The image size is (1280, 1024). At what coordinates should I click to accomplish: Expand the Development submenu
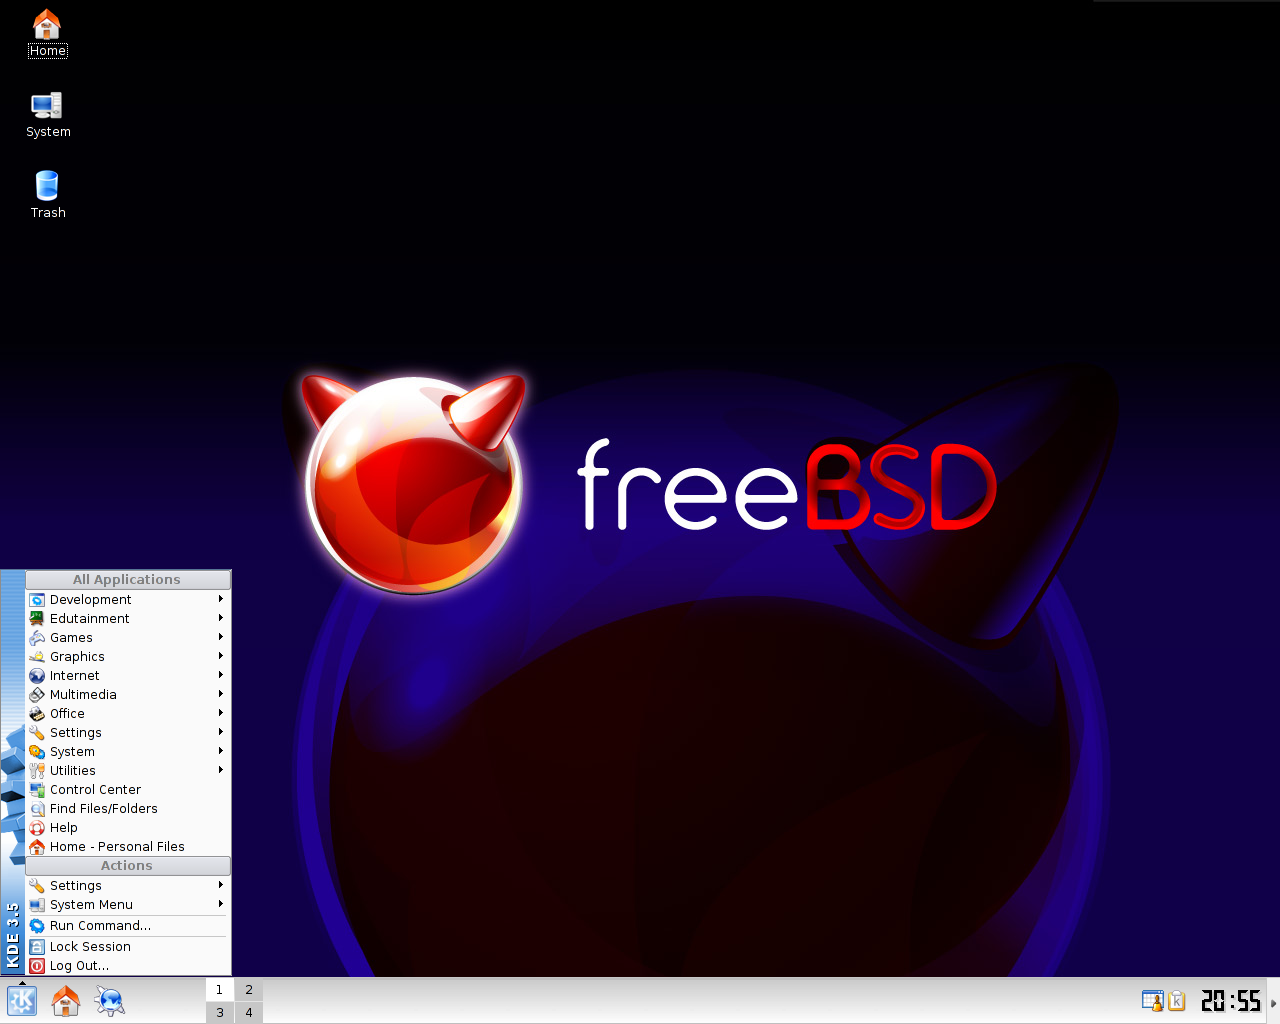[x=128, y=600]
